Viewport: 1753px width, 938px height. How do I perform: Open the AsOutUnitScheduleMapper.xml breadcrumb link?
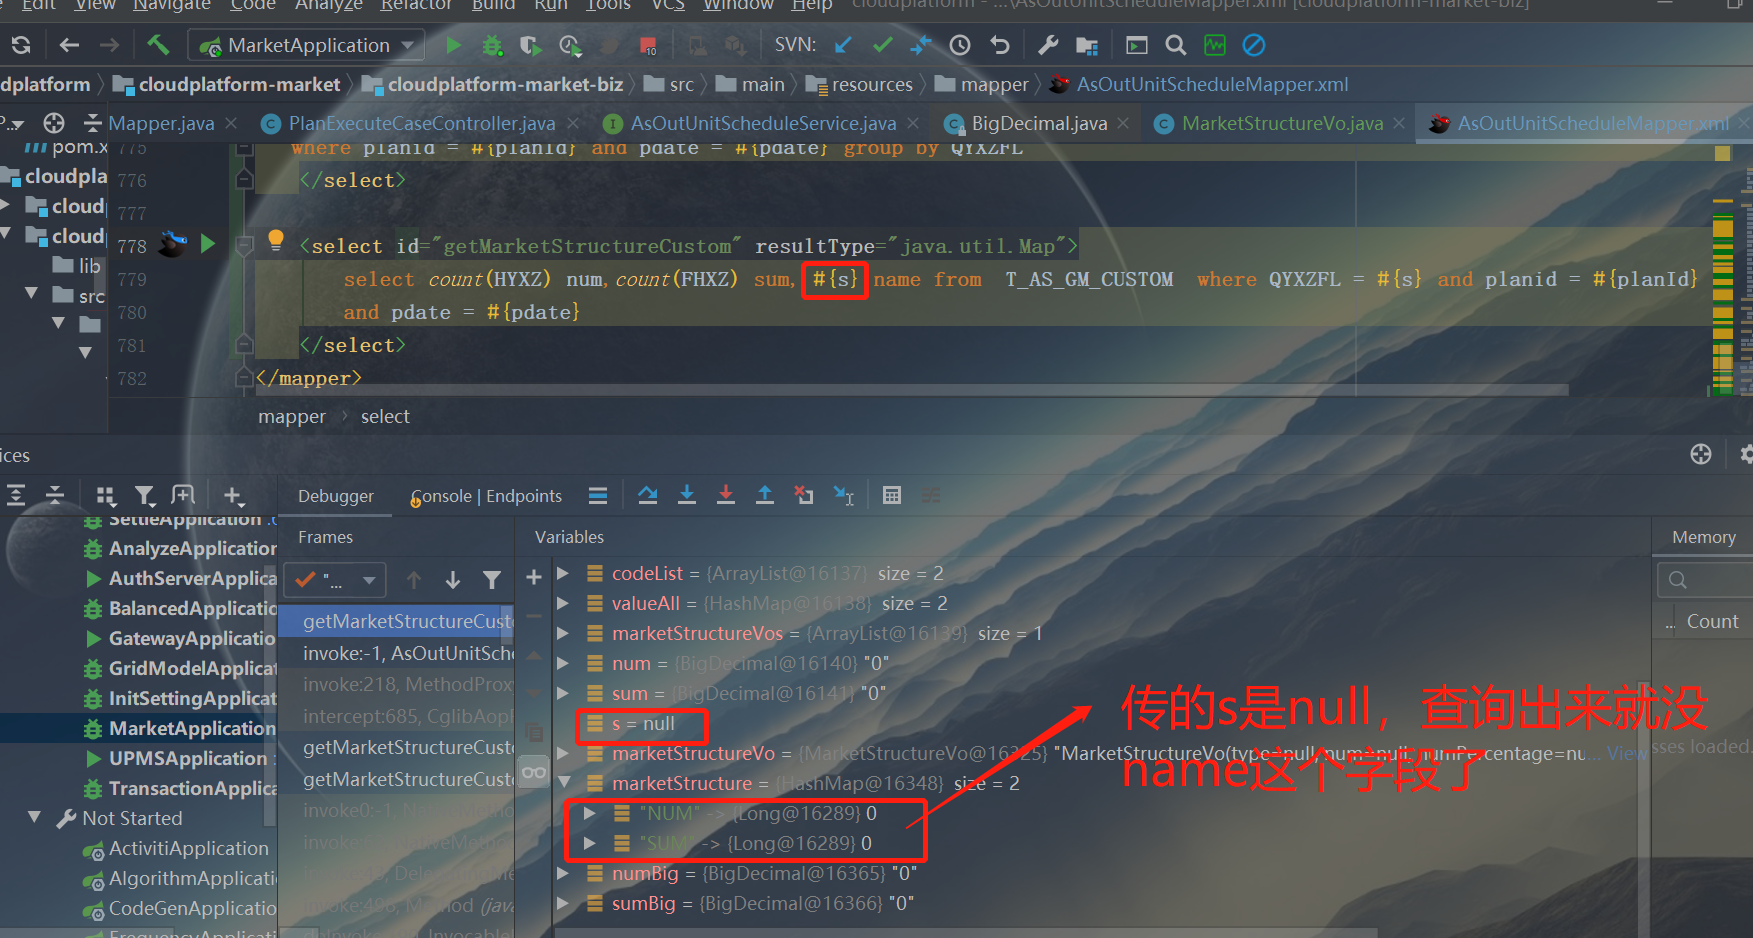coord(1212,84)
